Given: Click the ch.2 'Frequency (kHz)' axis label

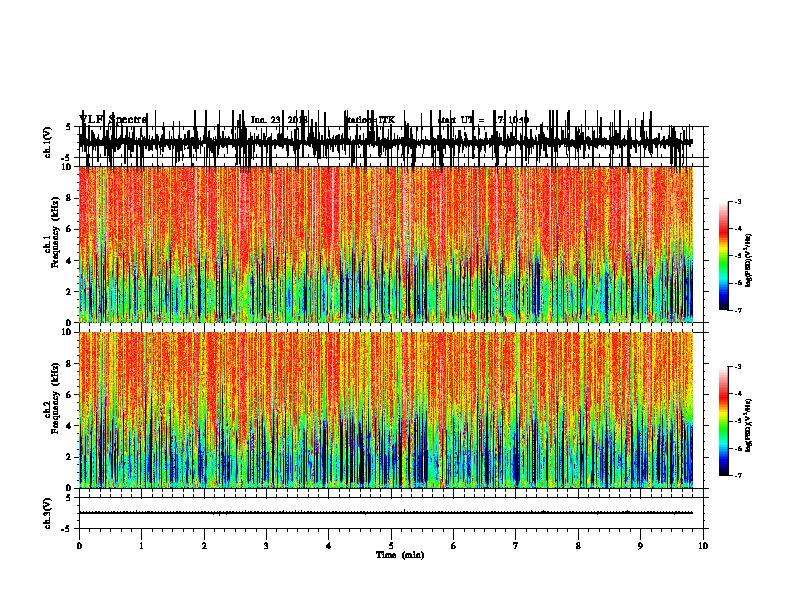Looking at the screenshot, I should coord(55,398).
